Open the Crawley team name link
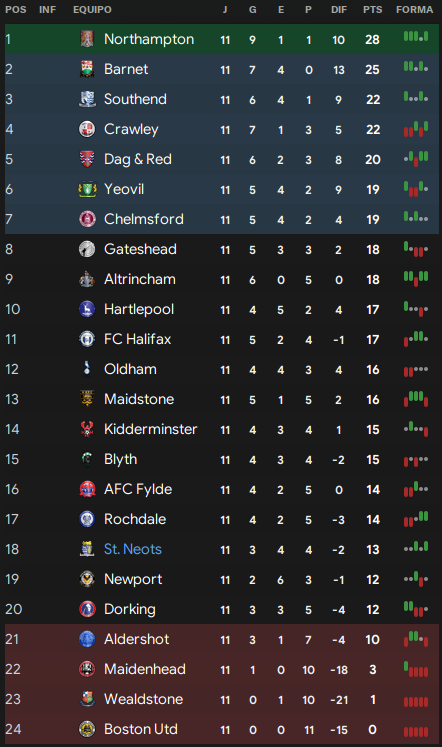The width and height of the screenshot is (442, 747). pos(131,129)
